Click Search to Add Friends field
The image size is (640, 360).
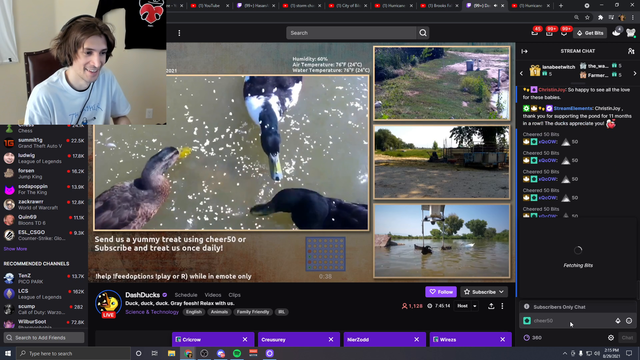tap(44, 338)
